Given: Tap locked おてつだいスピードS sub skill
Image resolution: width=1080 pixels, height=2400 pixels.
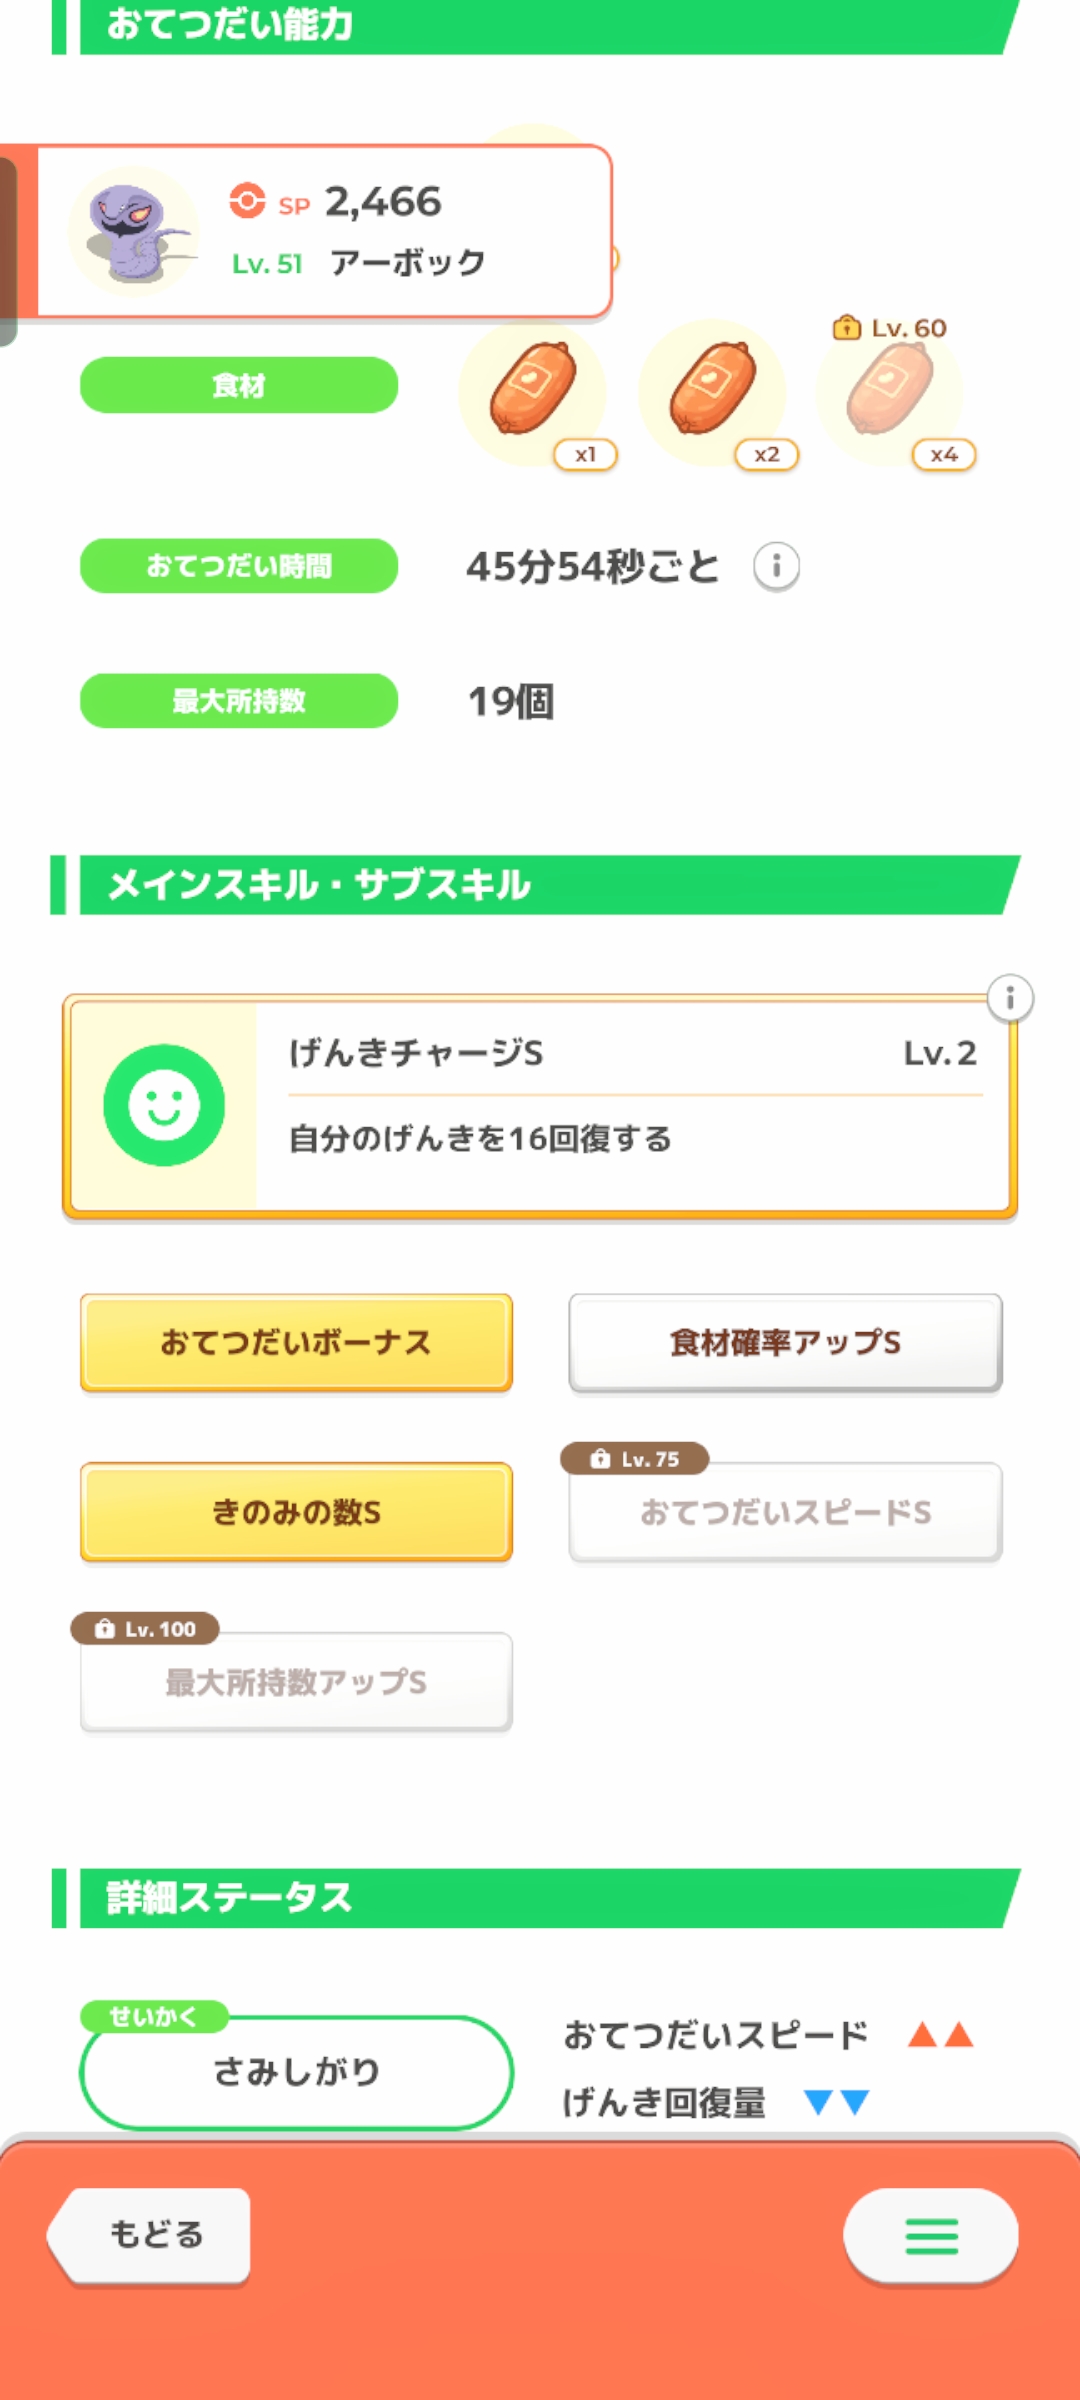Looking at the screenshot, I should pyautogui.click(x=785, y=1512).
